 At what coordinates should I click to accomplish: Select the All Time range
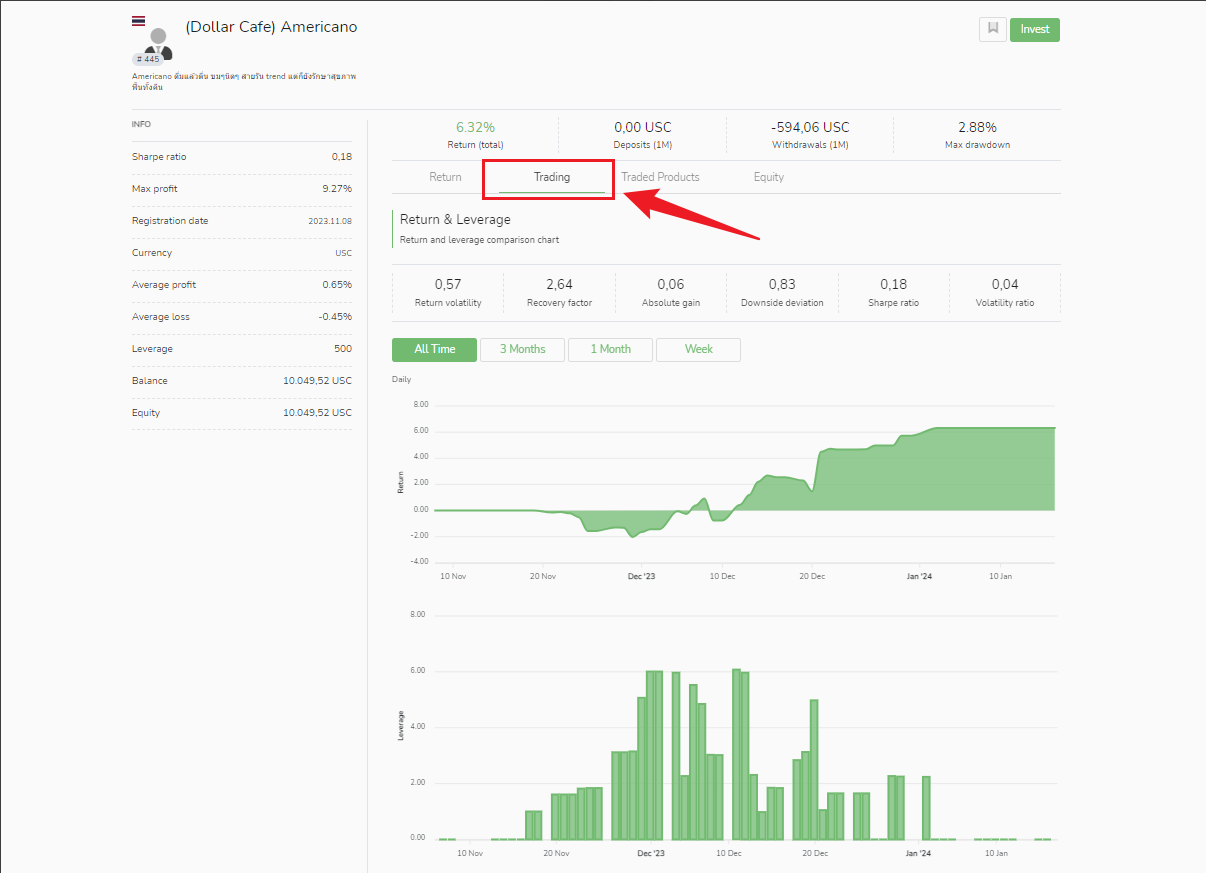[x=435, y=349]
